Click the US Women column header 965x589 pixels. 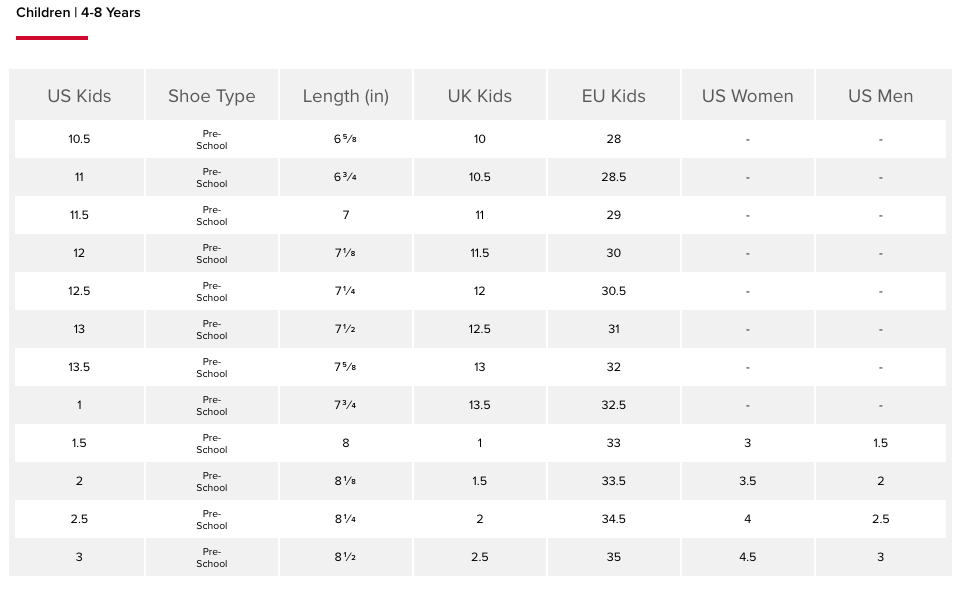(748, 96)
